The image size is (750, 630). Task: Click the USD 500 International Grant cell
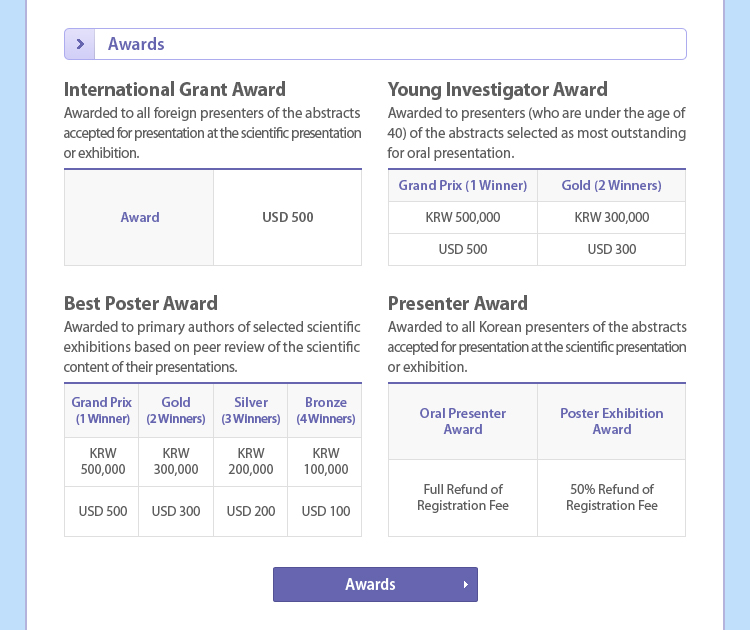287,217
